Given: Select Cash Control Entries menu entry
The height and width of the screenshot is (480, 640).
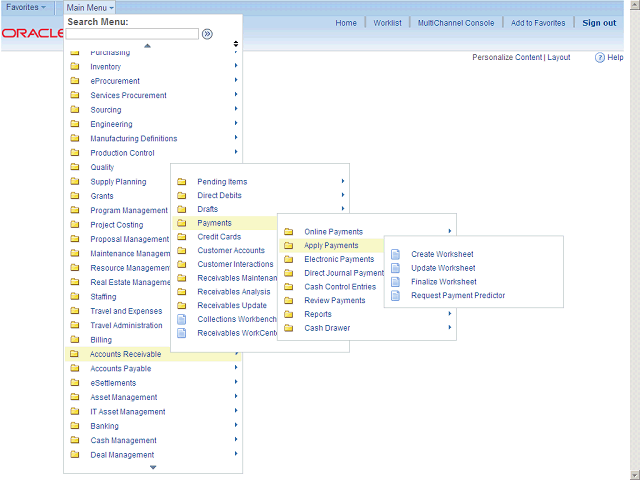Looking at the screenshot, I should coord(340,287).
